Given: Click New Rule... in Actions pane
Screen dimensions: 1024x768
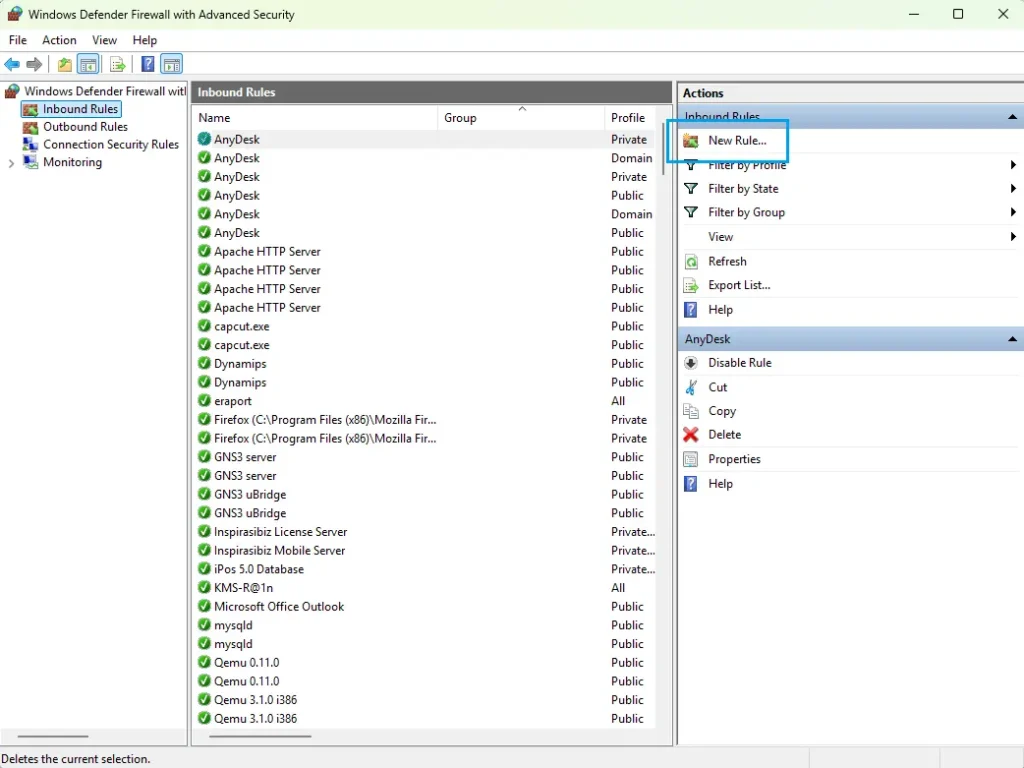Looking at the screenshot, I should click(737, 140).
